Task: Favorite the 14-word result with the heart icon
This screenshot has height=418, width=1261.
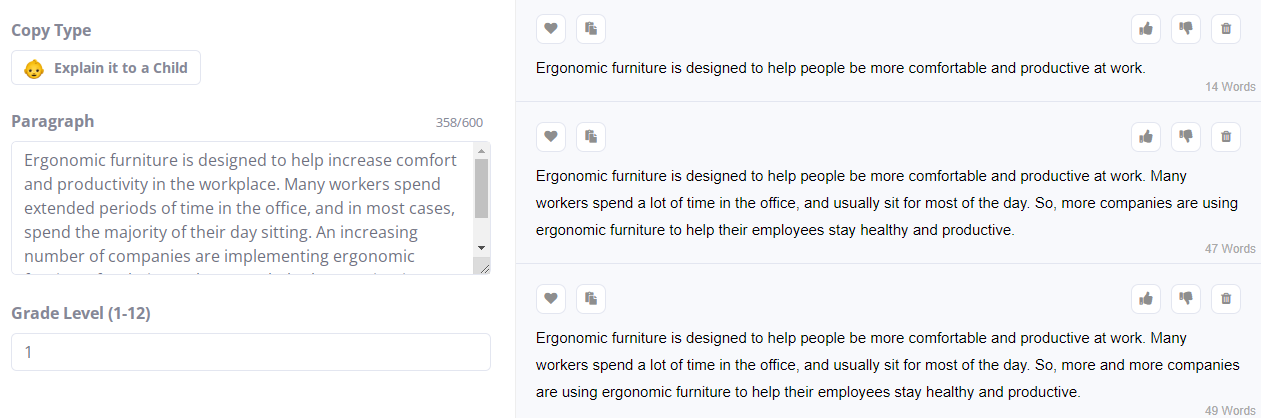Action: click(551, 29)
